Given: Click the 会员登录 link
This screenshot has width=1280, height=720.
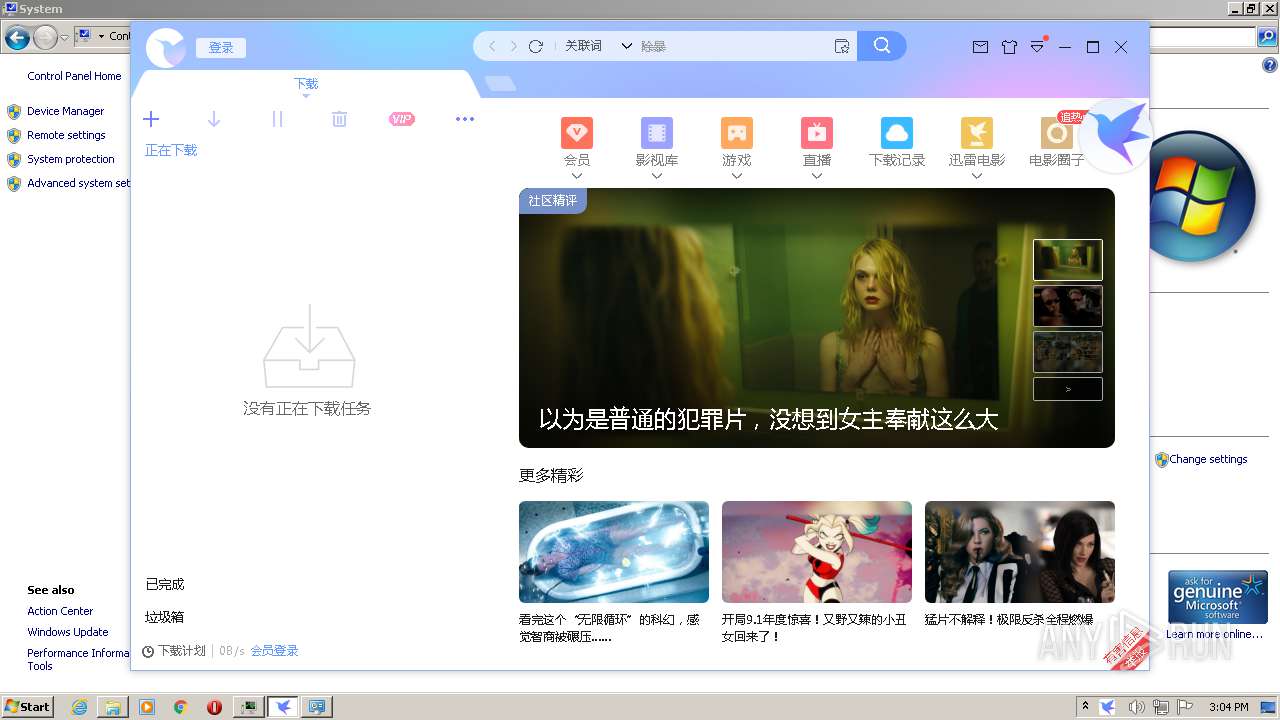Looking at the screenshot, I should (275, 651).
